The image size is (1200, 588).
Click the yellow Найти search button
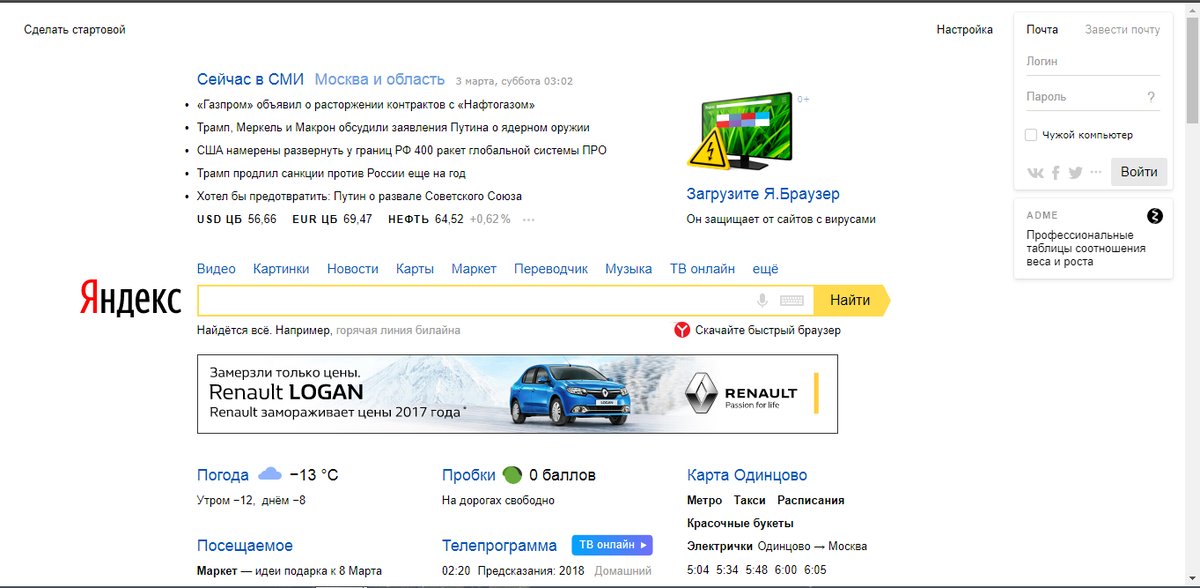point(850,300)
